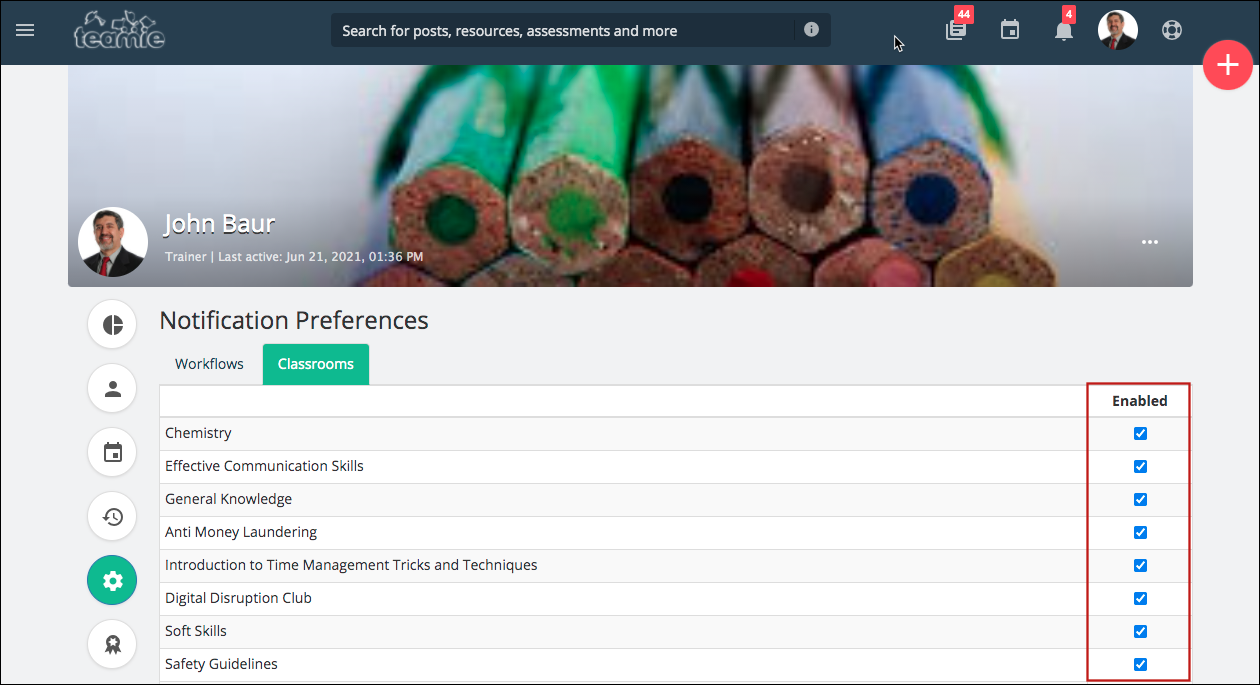Open the hamburger main menu

(25, 30)
